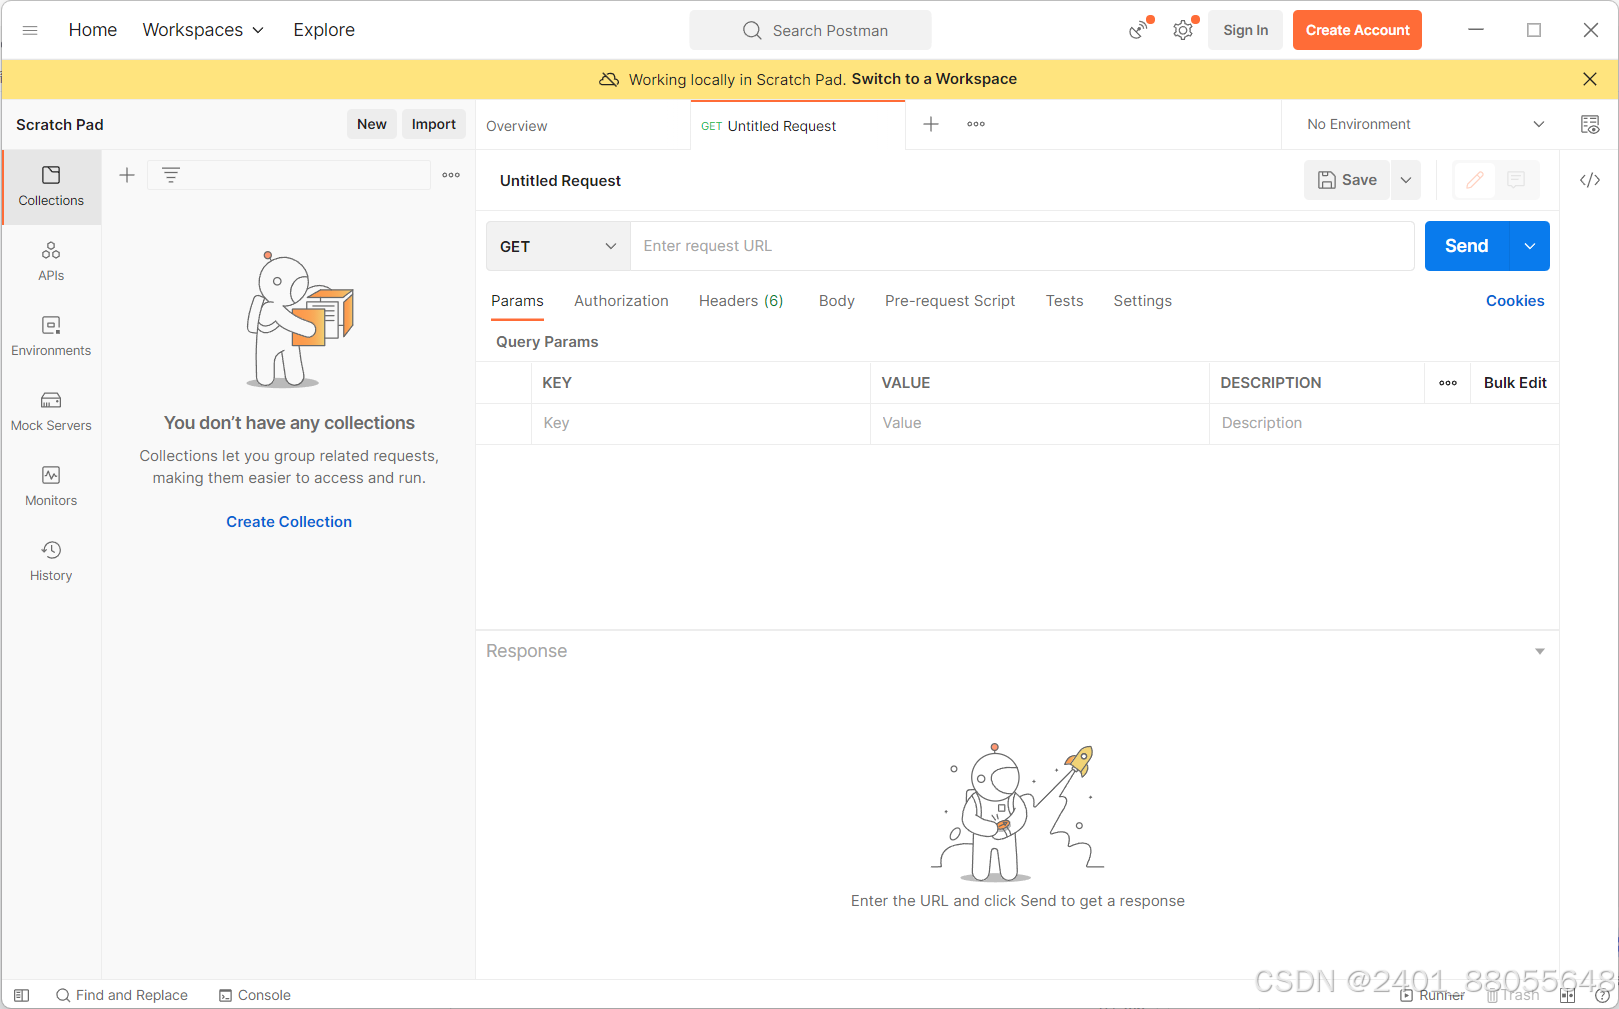The image size is (1619, 1009).
Task: Go to Home
Action: pyautogui.click(x=93, y=30)
